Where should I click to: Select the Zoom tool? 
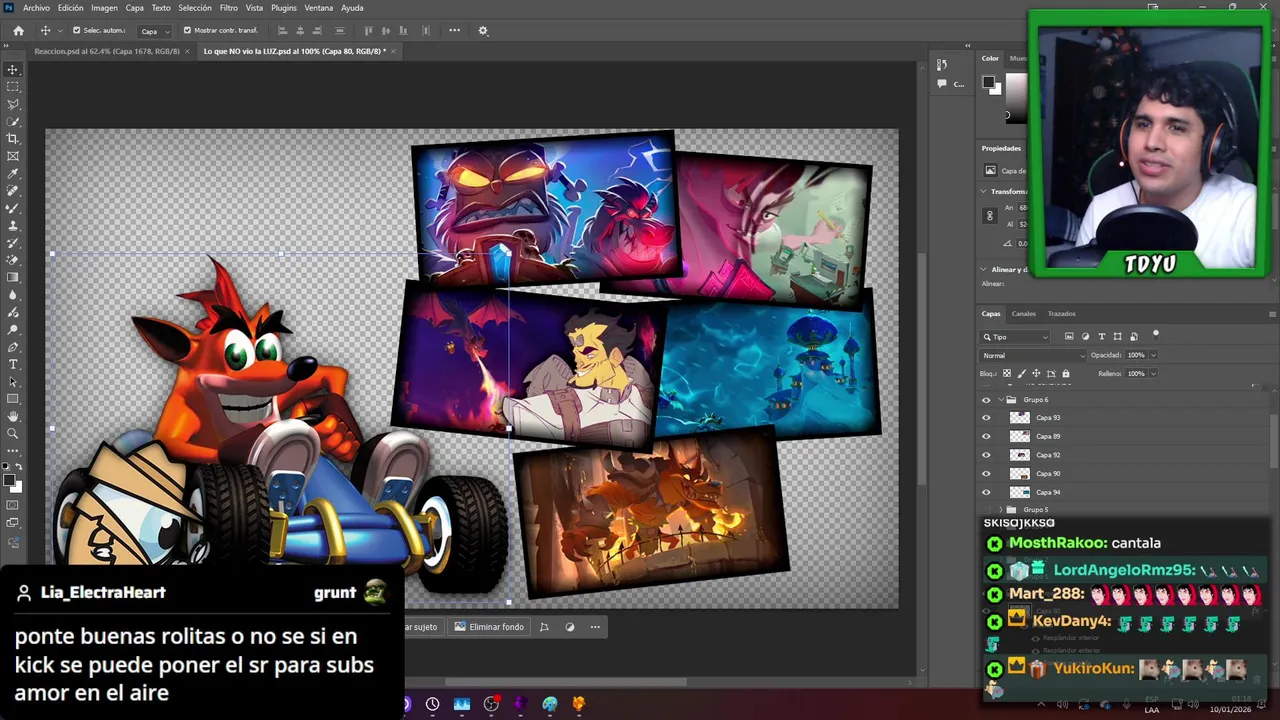13,434
